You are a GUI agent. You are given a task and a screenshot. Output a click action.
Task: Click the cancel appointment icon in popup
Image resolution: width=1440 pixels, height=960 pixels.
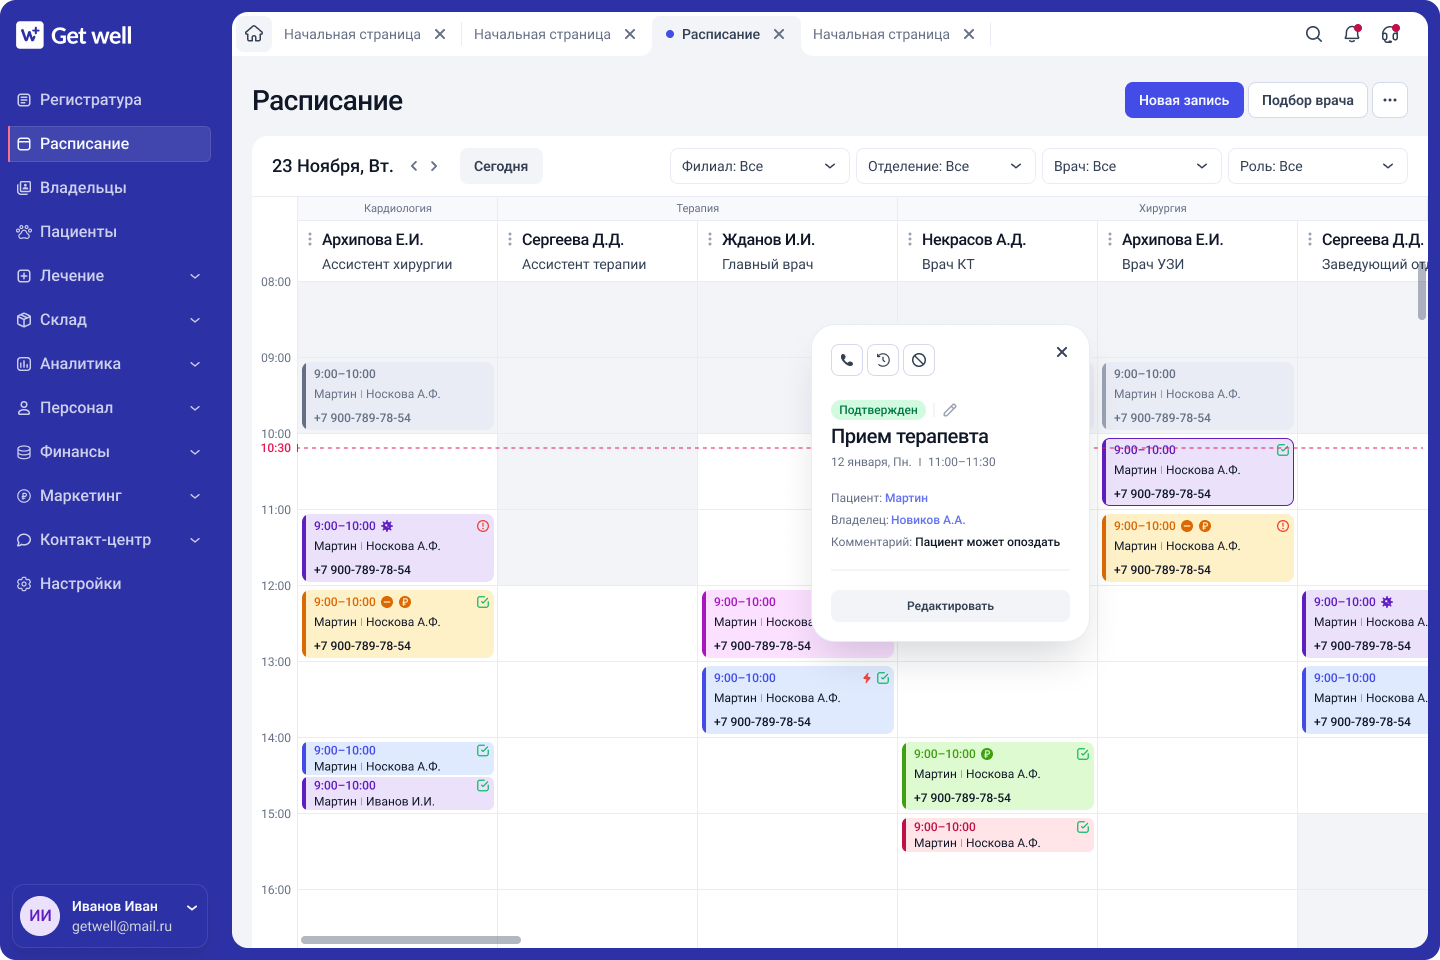pos(919,360)
